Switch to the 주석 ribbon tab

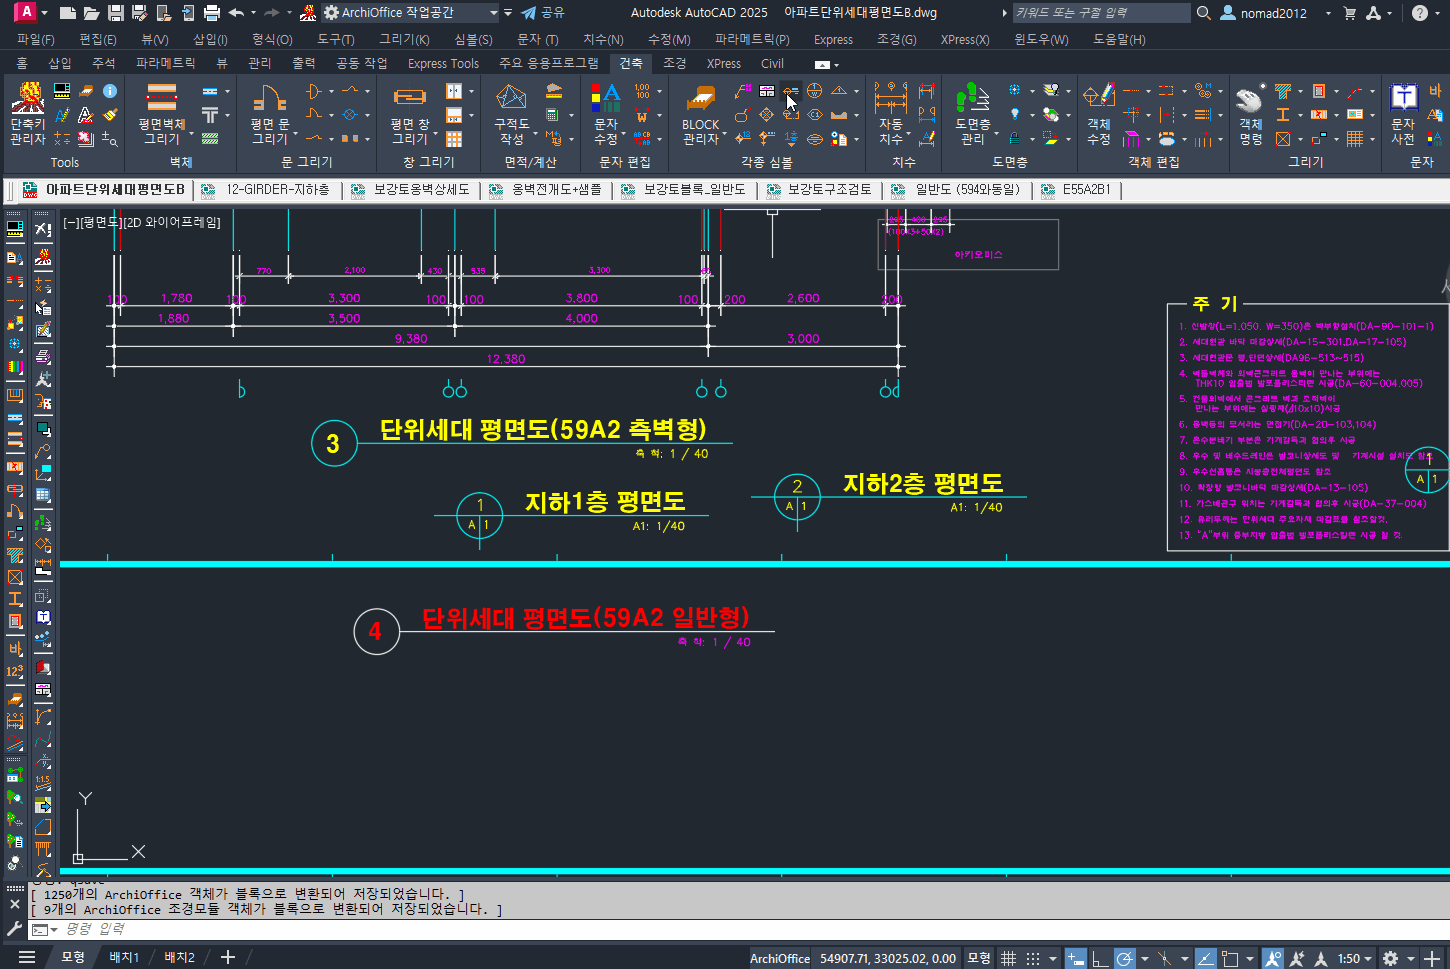tap(103, 63)
